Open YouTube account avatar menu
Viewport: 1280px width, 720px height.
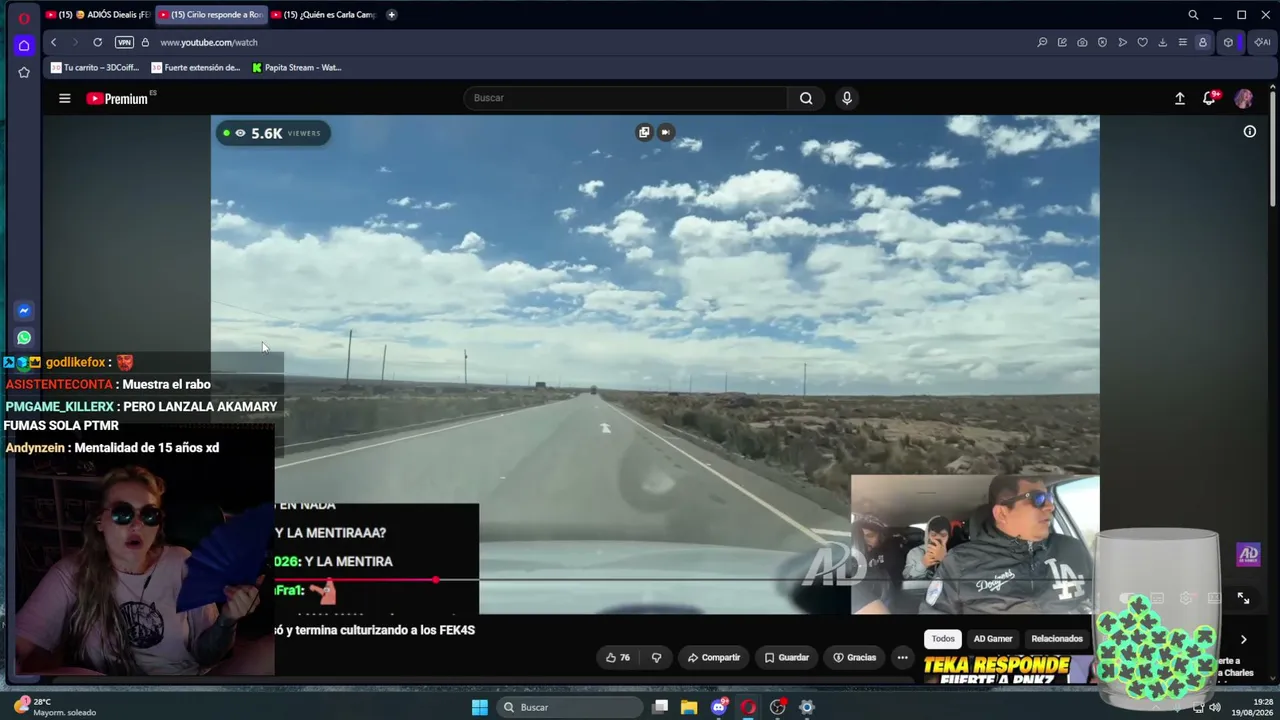pyautogui.click(x=1244, y=98)
